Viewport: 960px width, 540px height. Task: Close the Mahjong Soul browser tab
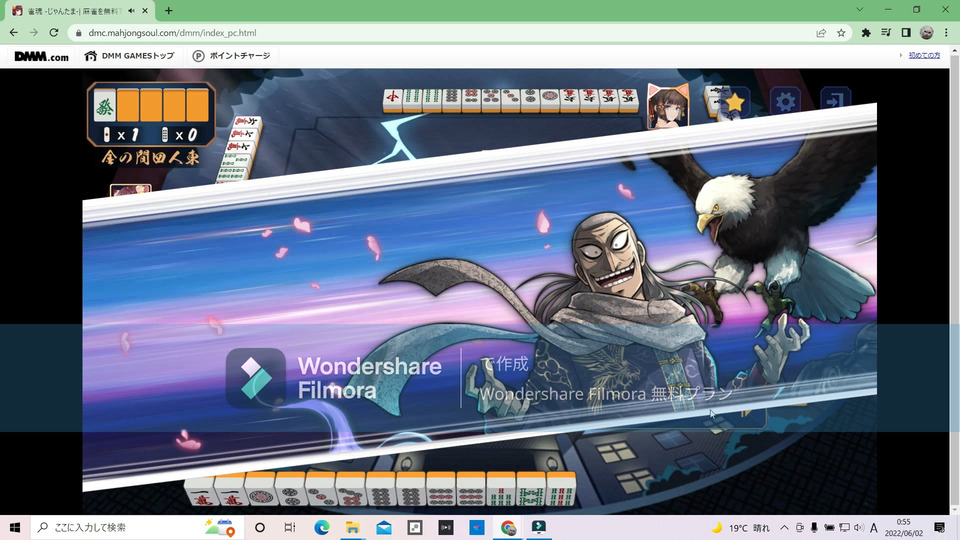point(145,10)
